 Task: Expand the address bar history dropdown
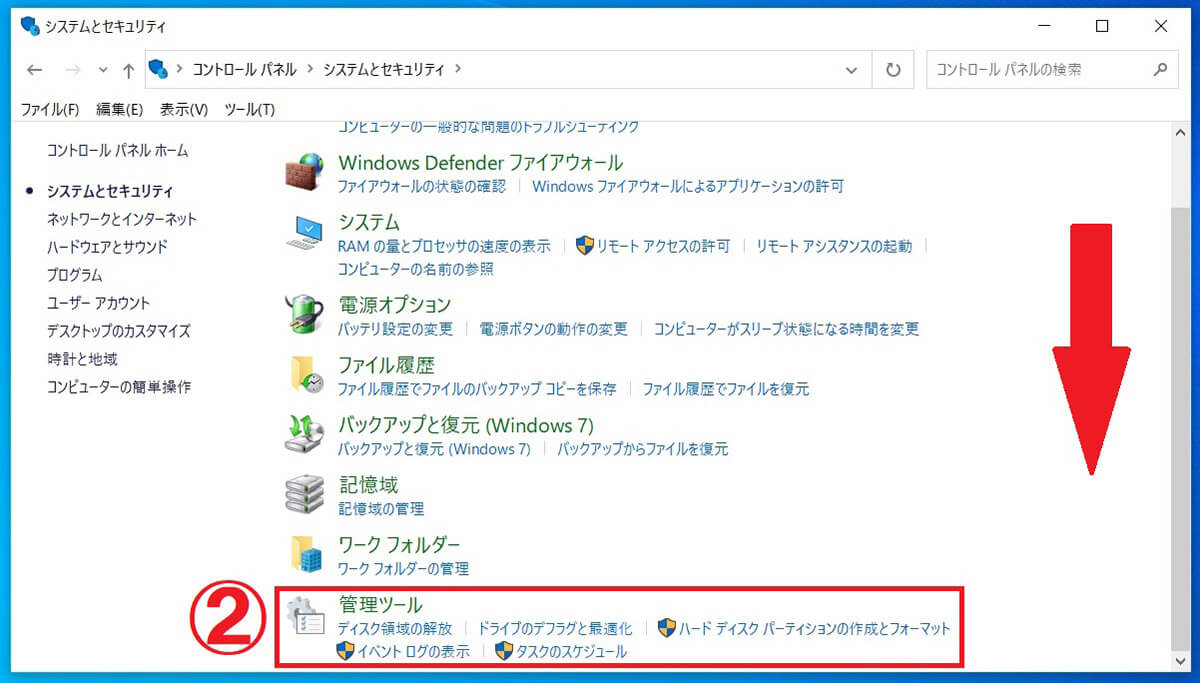[851, 70]
